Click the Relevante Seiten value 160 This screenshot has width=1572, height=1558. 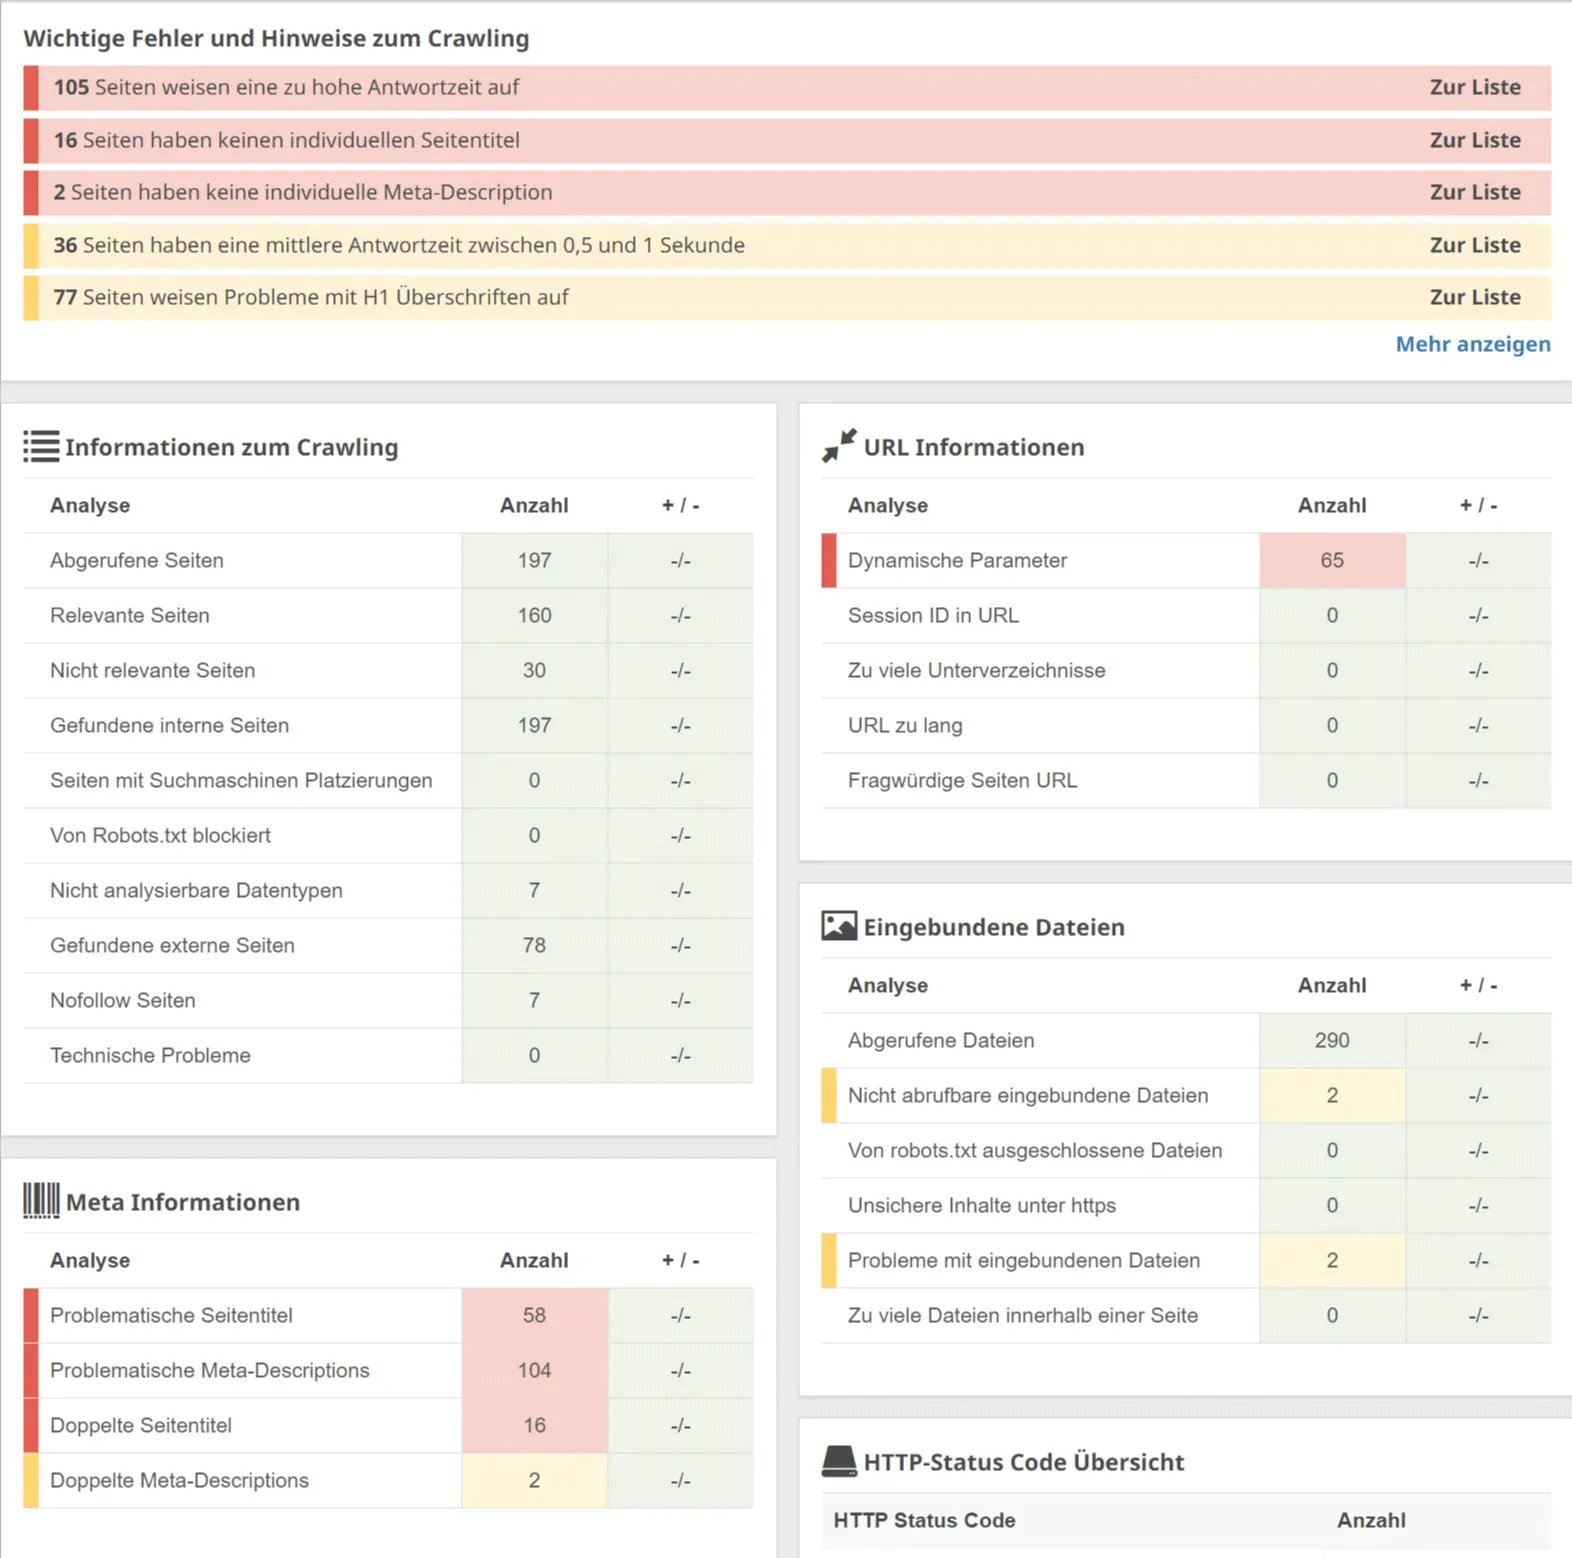(x=534, y=615)
